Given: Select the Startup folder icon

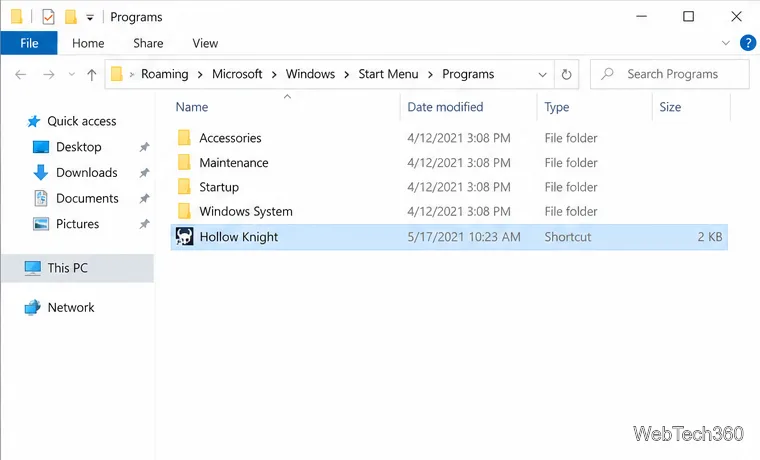Looking at the screenshot, I should tap(184, 187).
